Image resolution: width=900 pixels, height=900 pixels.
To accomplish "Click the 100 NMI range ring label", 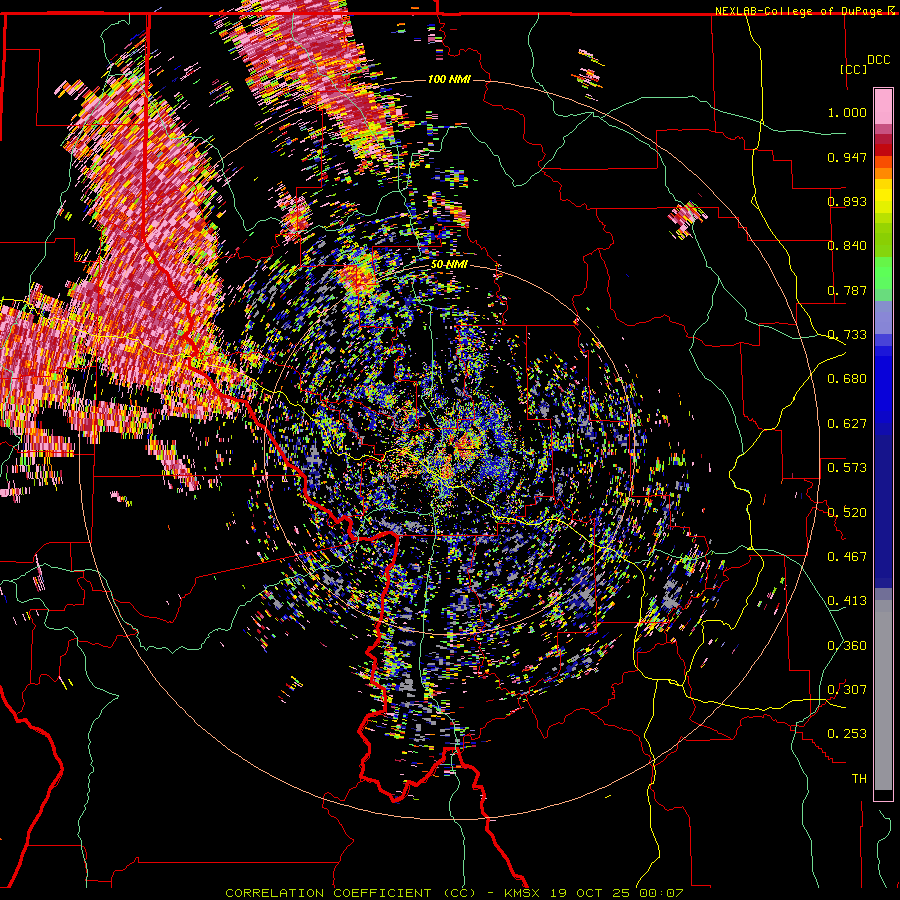I will (x=449, y=79).
